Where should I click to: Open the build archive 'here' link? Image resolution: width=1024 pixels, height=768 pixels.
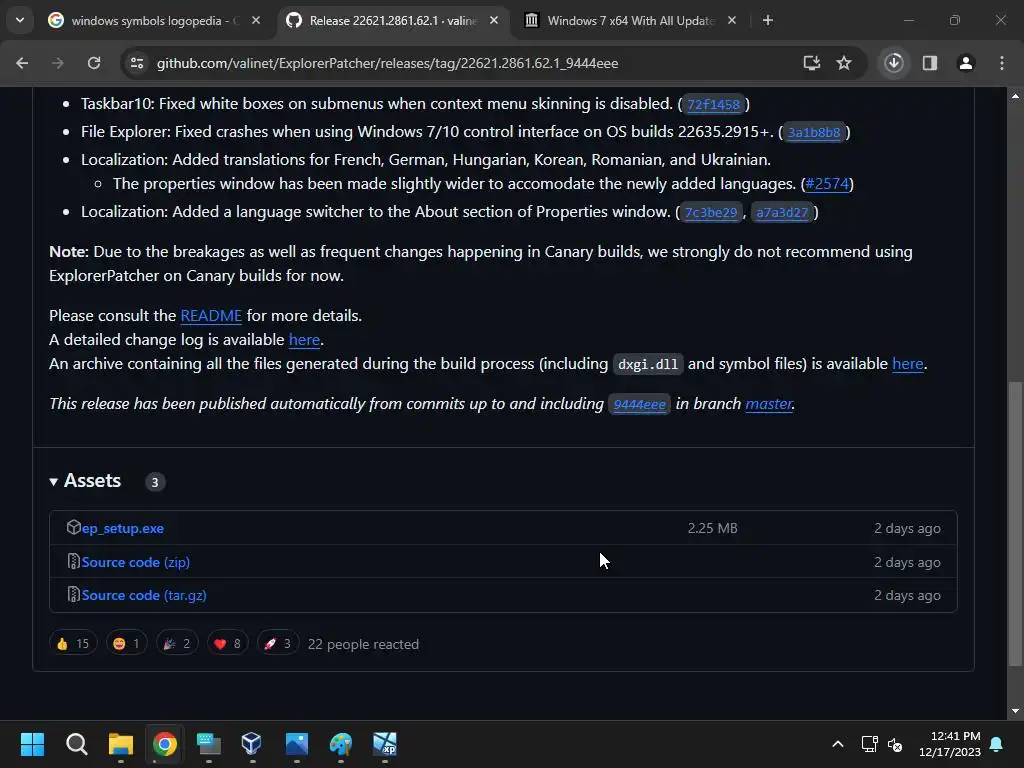(x=908, y=364)
